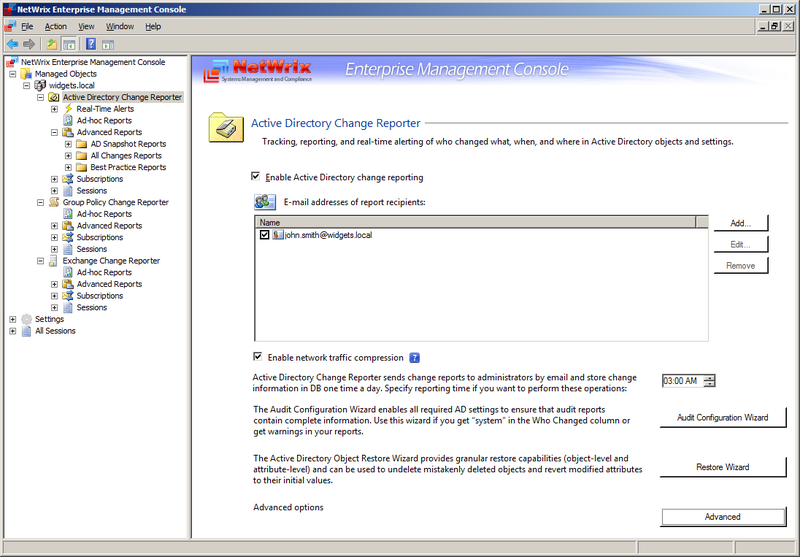The image size is (800, 557).
Task: Collapse the Managed Objects node
Action: coord(13,74)
